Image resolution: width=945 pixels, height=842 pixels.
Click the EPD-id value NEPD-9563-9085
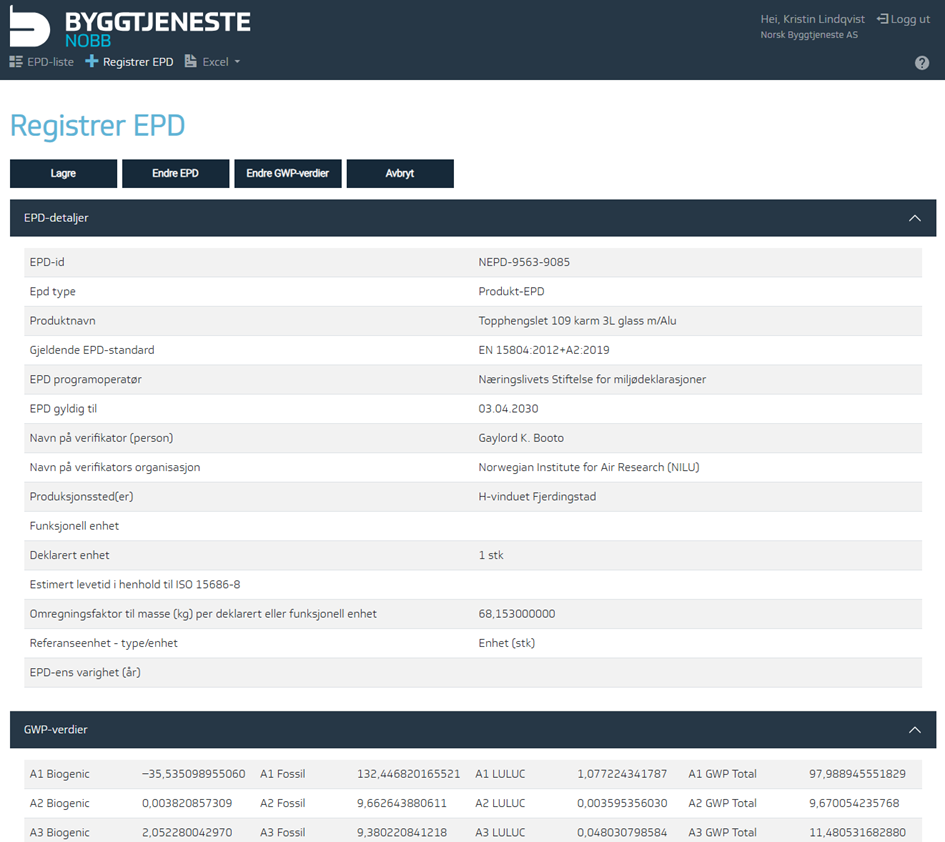[x=524, y=262]
